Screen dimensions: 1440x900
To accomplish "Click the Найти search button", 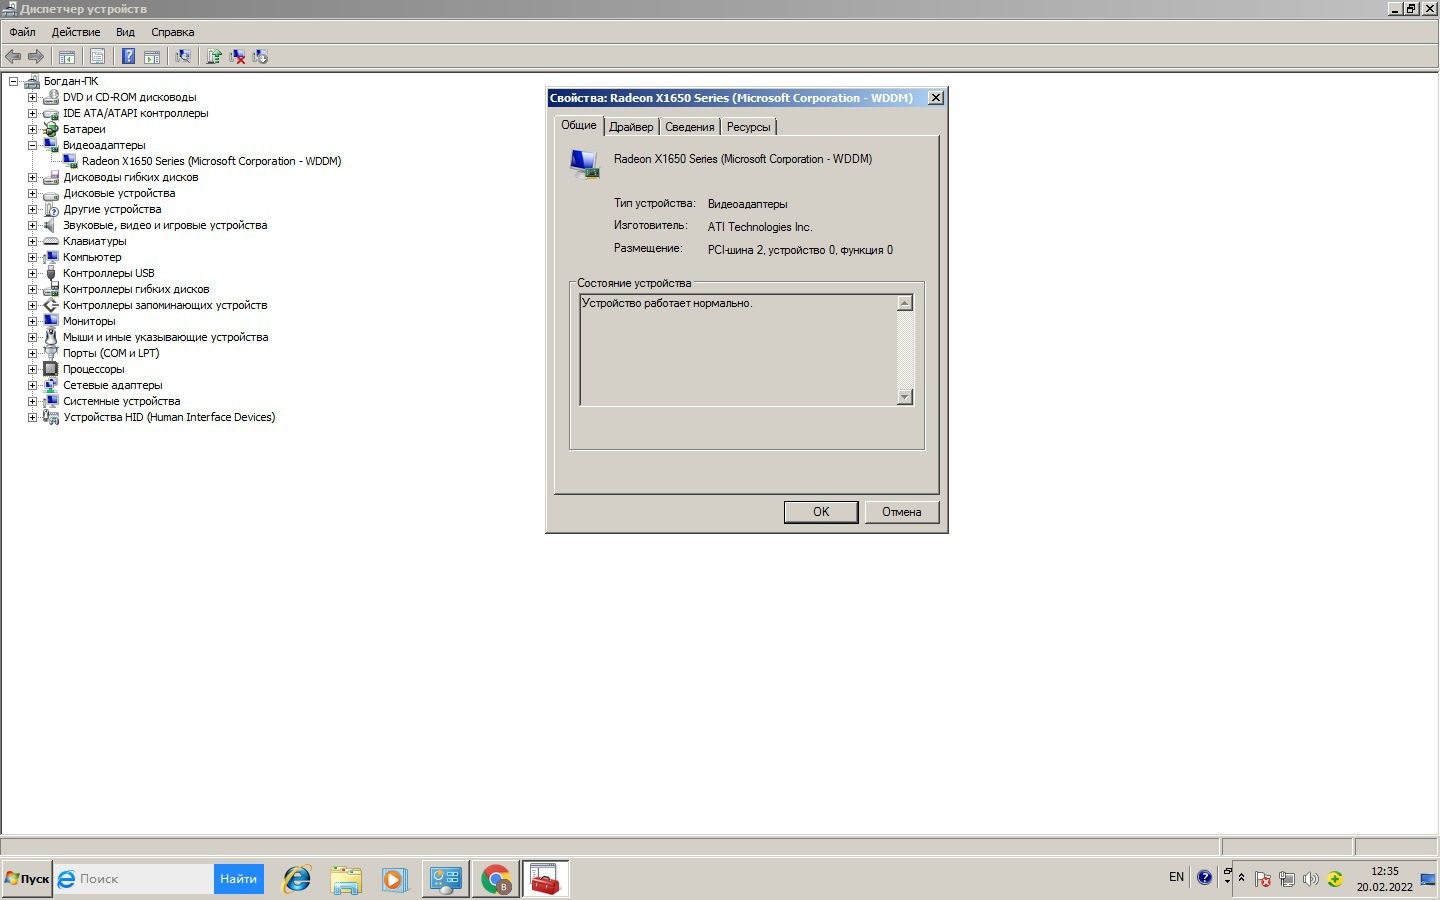I will pyautogui.click(x=239, y=879).
